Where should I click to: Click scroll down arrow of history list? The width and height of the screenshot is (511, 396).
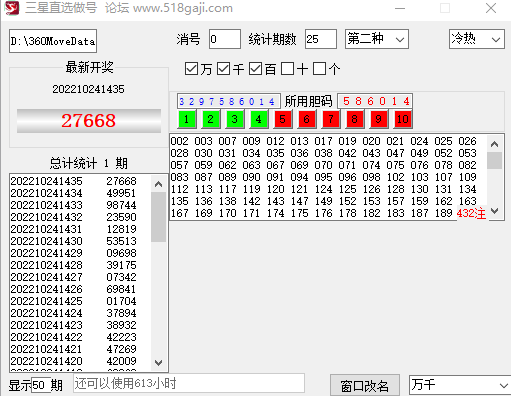[159, 362]
